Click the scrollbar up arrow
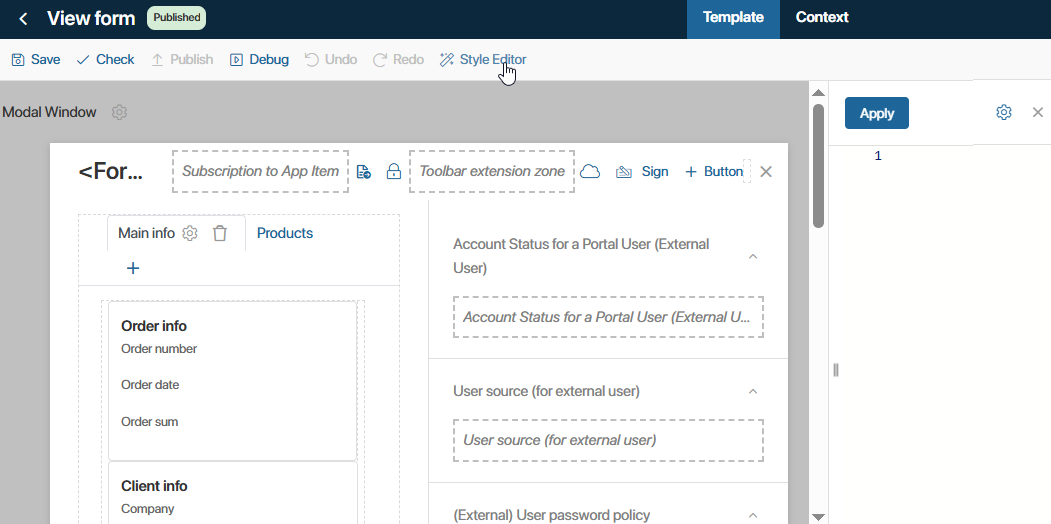This screenshot has height=524, width=1051. 818,91
